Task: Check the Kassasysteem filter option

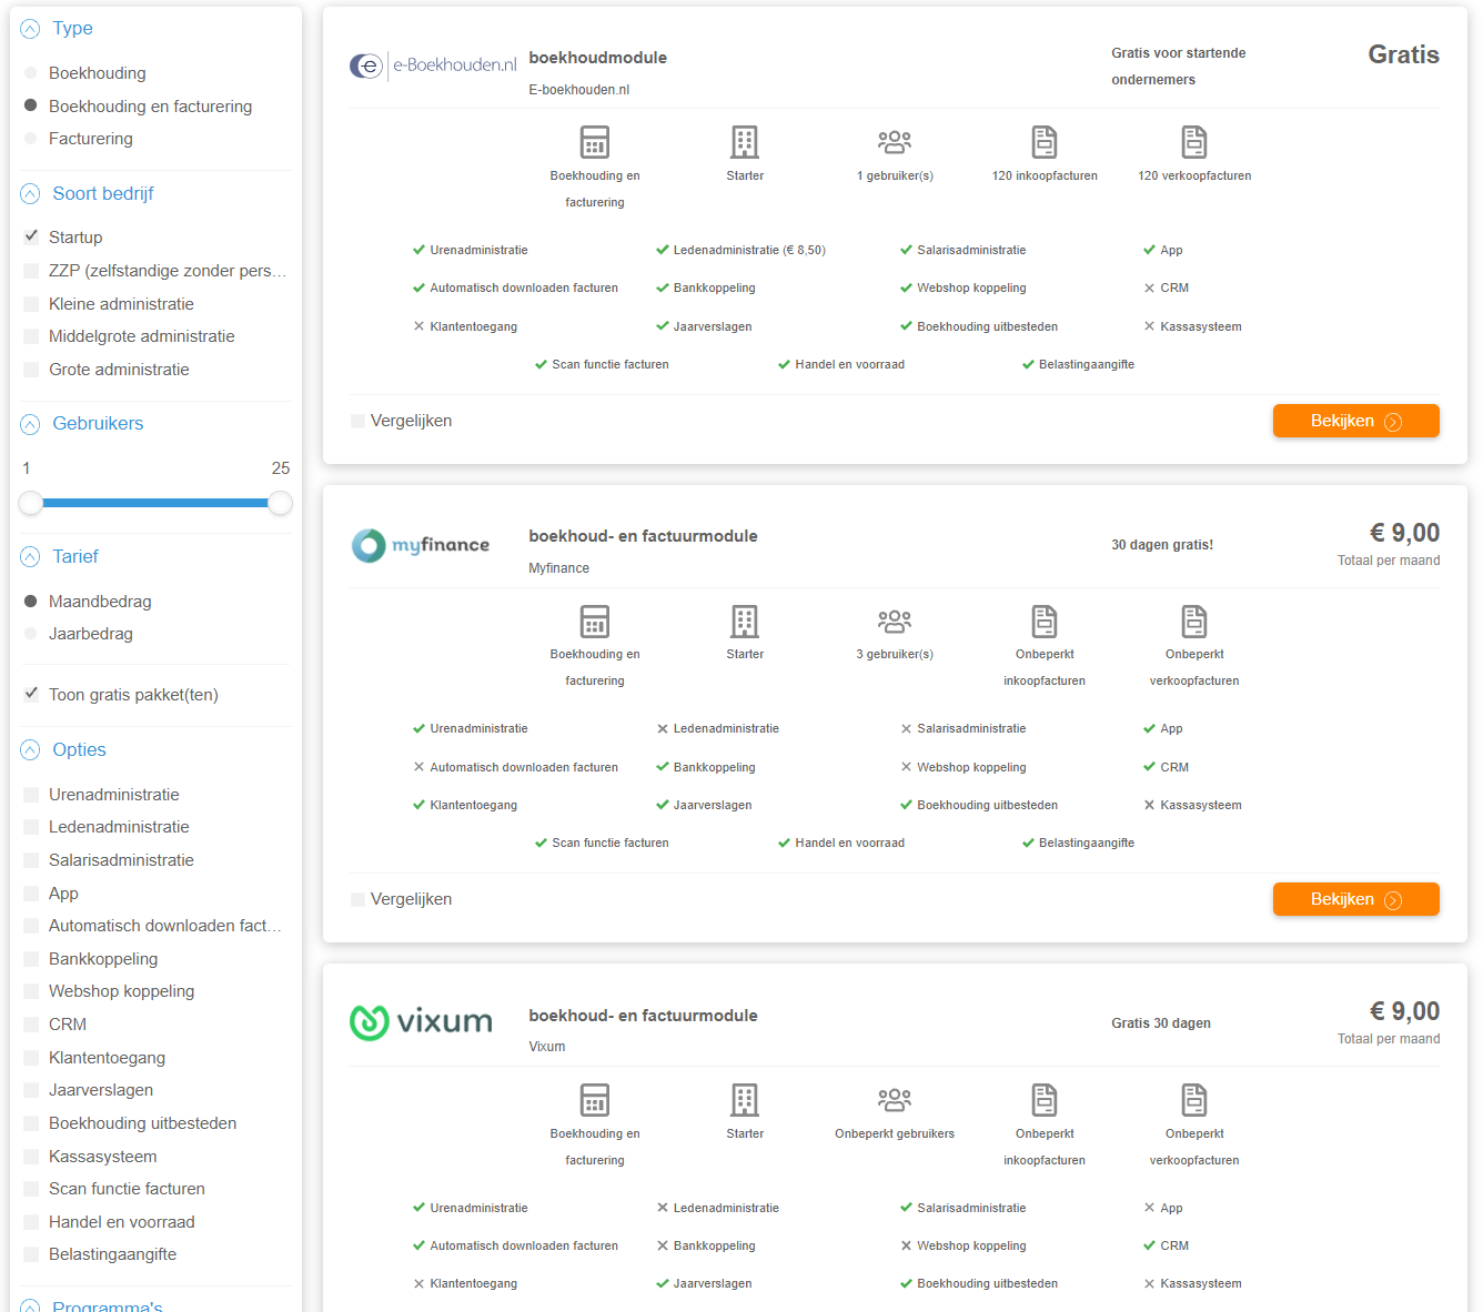Action: [x=31, y=1156]
